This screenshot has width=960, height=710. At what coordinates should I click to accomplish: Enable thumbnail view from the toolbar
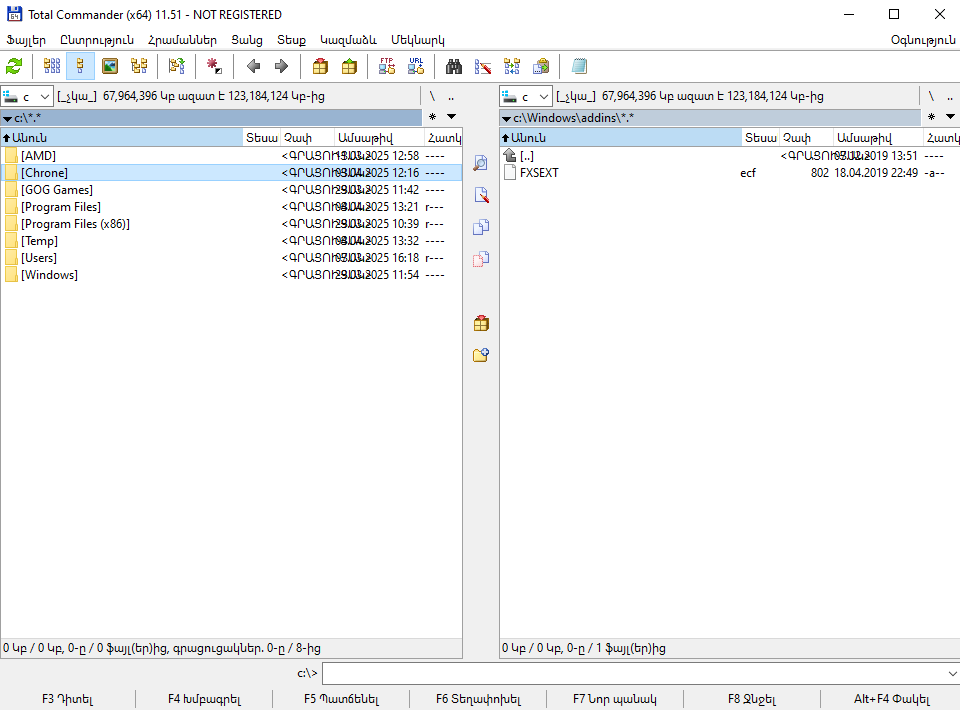click(x=110, y=66)
